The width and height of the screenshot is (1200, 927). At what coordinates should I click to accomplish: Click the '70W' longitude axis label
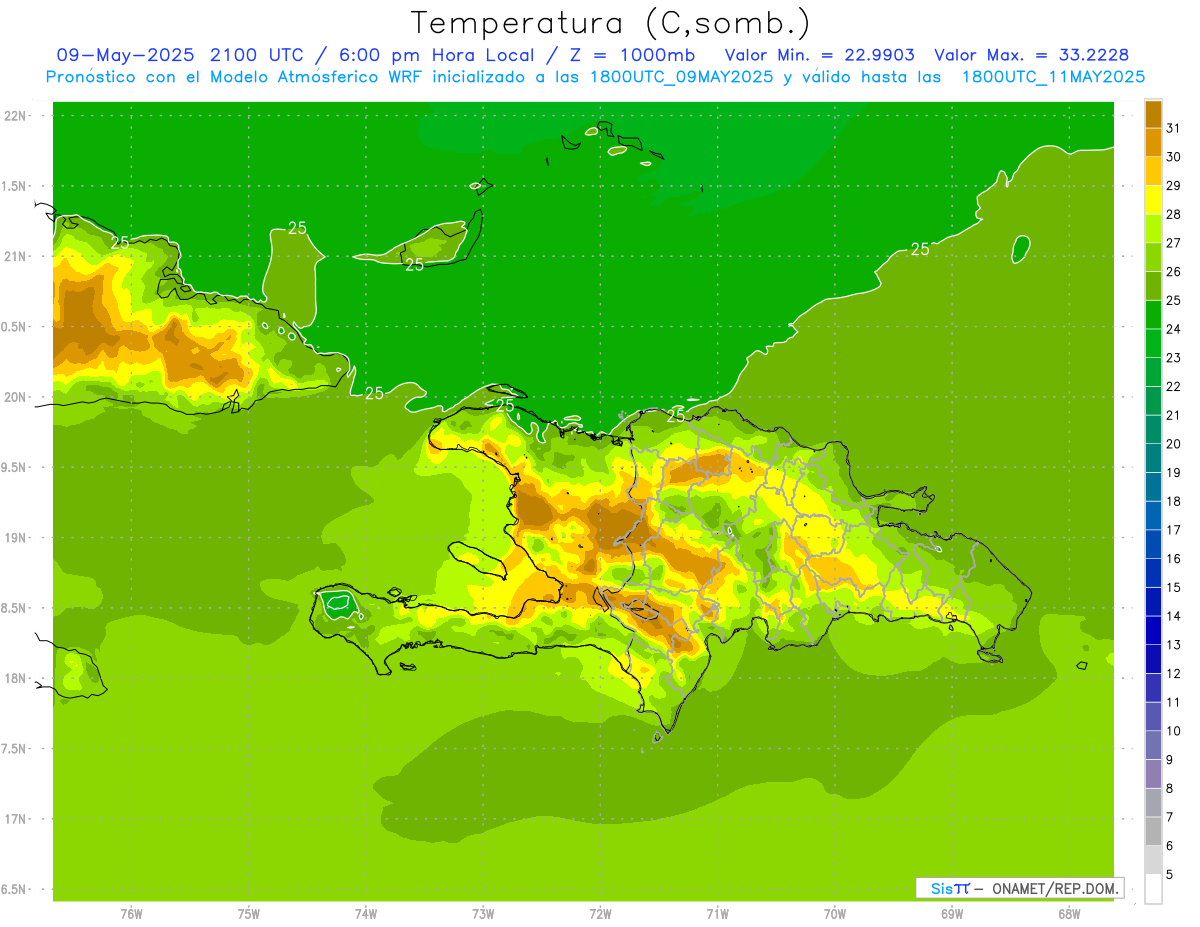click(835, 914)
